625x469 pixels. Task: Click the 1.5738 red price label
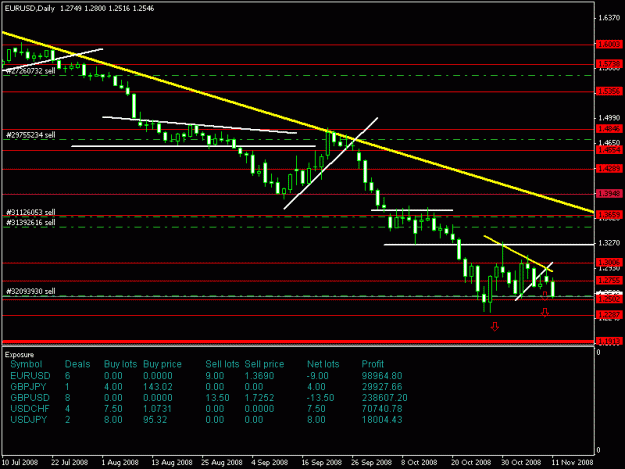pos(609,64)
